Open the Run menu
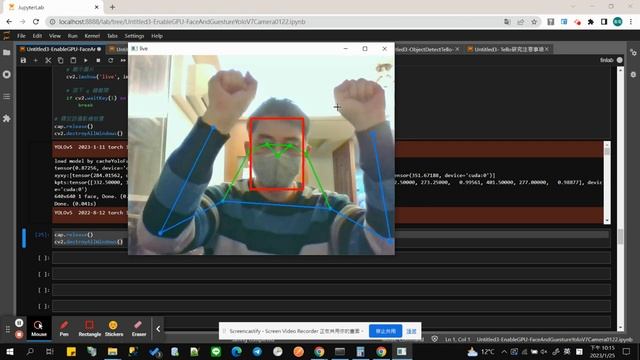 (x=73, y=36)
